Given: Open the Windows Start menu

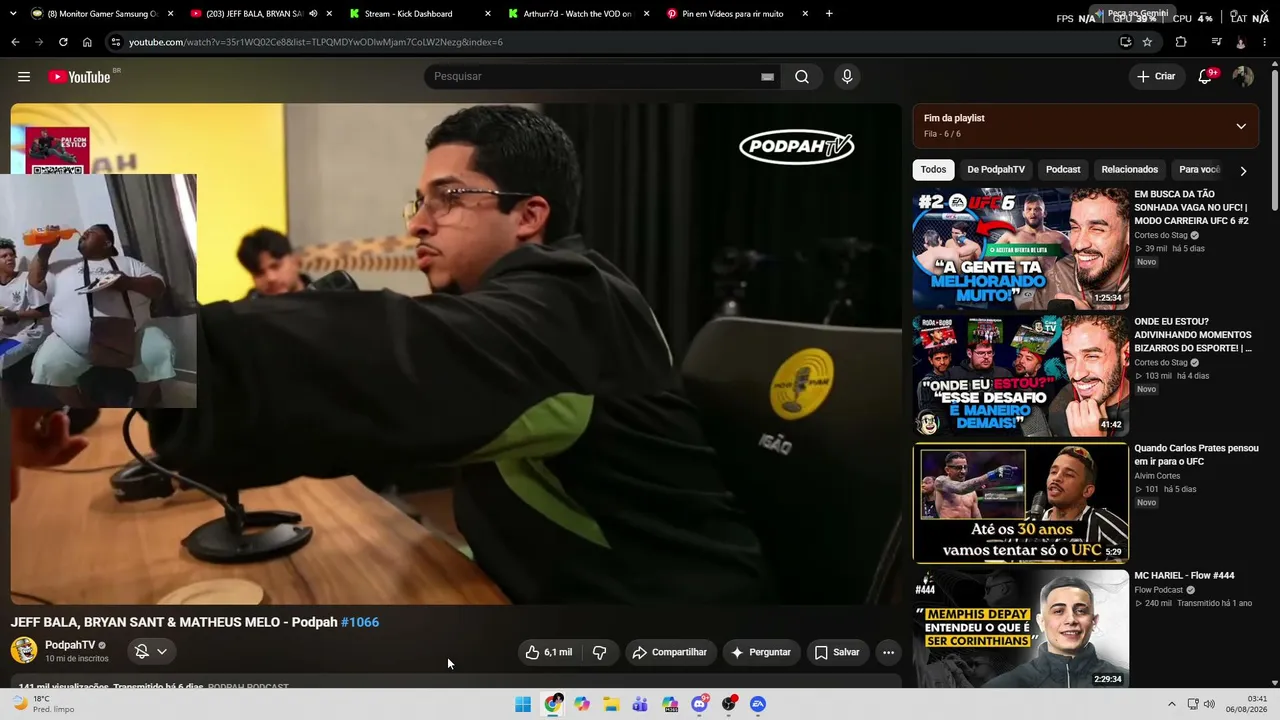Looking at the screenshot, I should coord(523,704).
